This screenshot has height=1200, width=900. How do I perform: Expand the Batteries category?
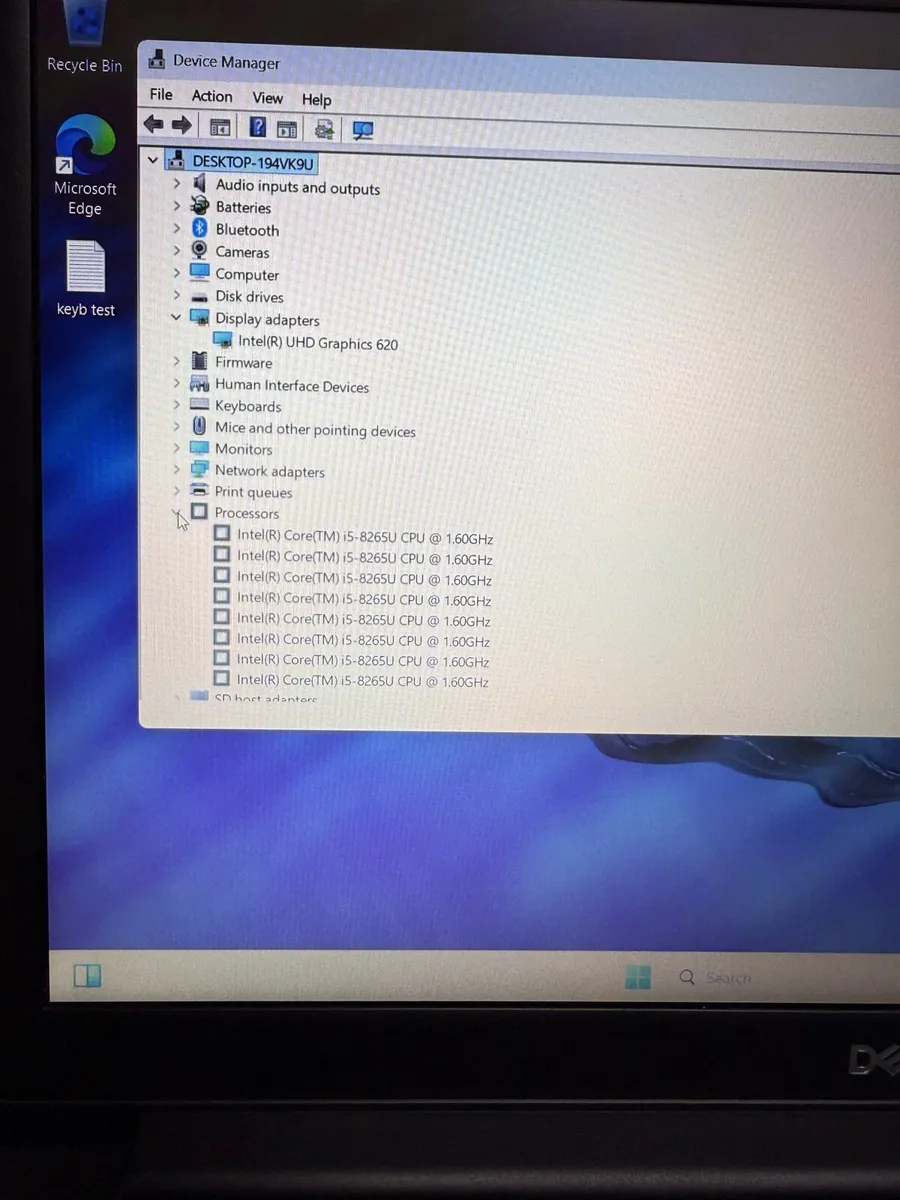tap(177, 206)
